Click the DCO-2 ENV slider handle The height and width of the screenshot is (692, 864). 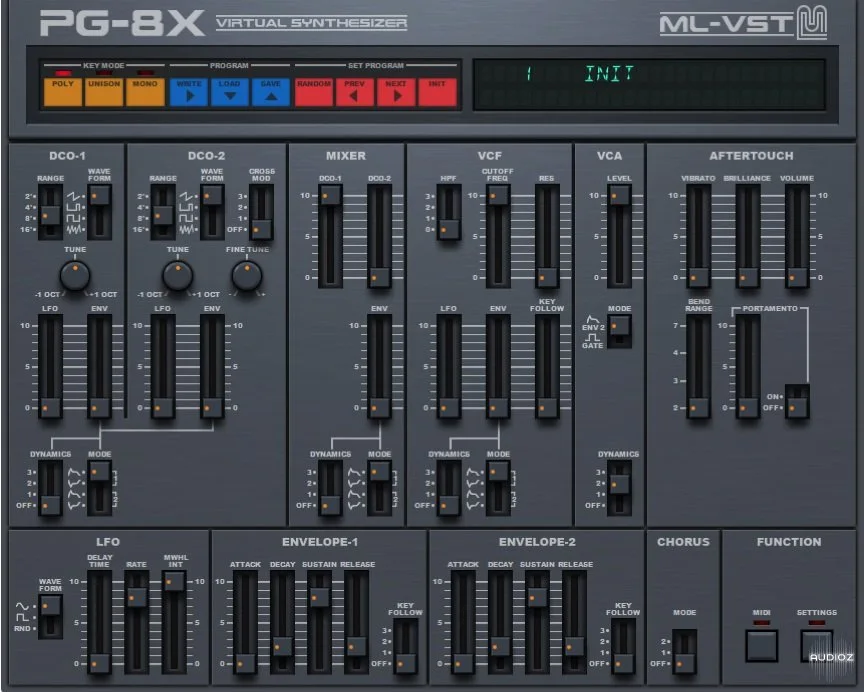[x=212, y=408]
